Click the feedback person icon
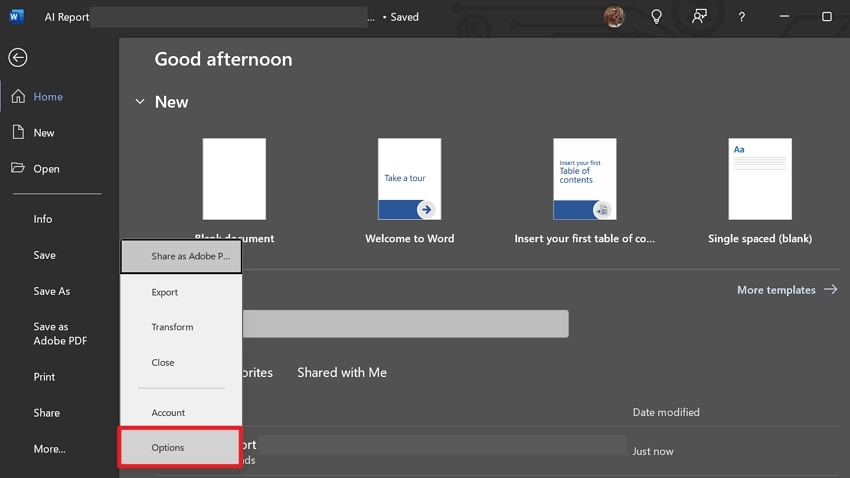The image size is (850, 478). 699,16
